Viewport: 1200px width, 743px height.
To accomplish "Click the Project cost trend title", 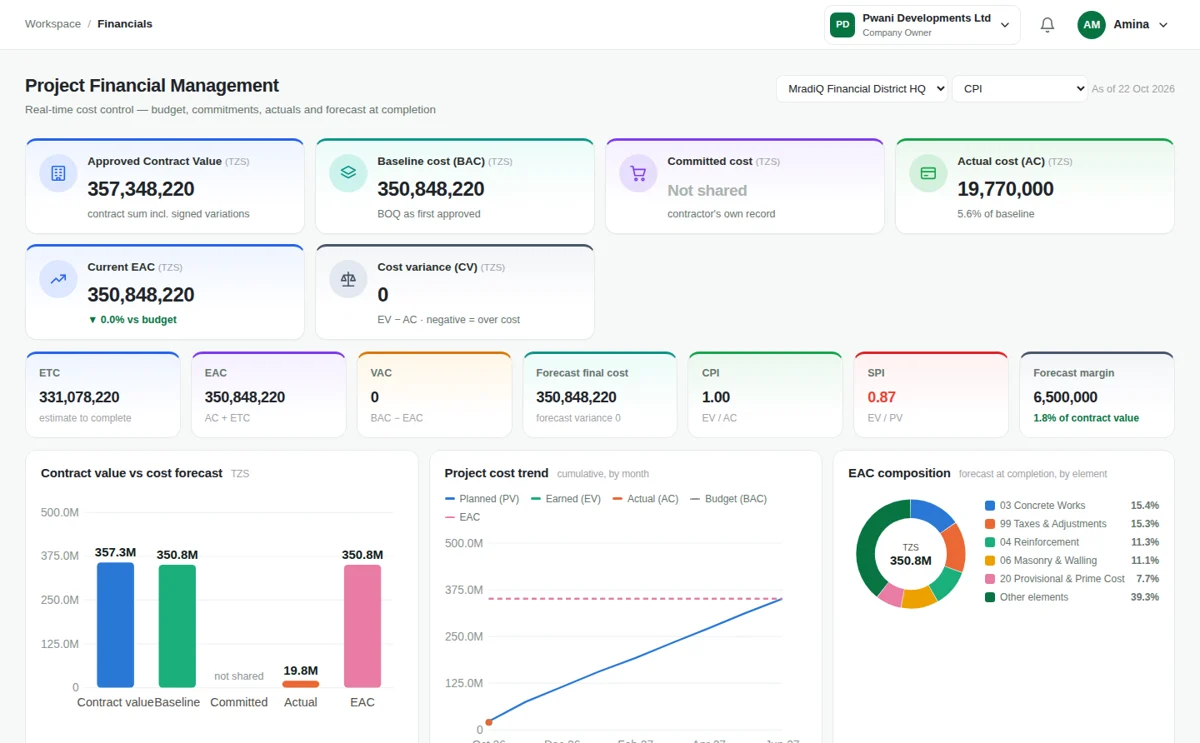I will click(x=496, y=473).
